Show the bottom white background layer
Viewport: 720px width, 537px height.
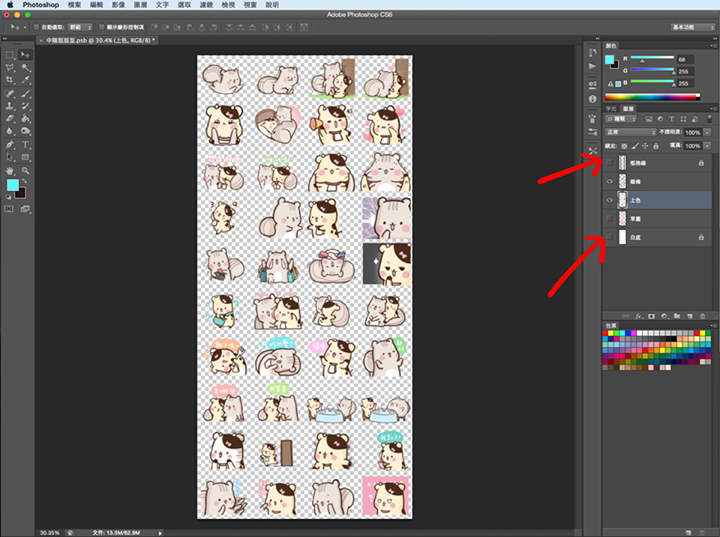[610, 237]
